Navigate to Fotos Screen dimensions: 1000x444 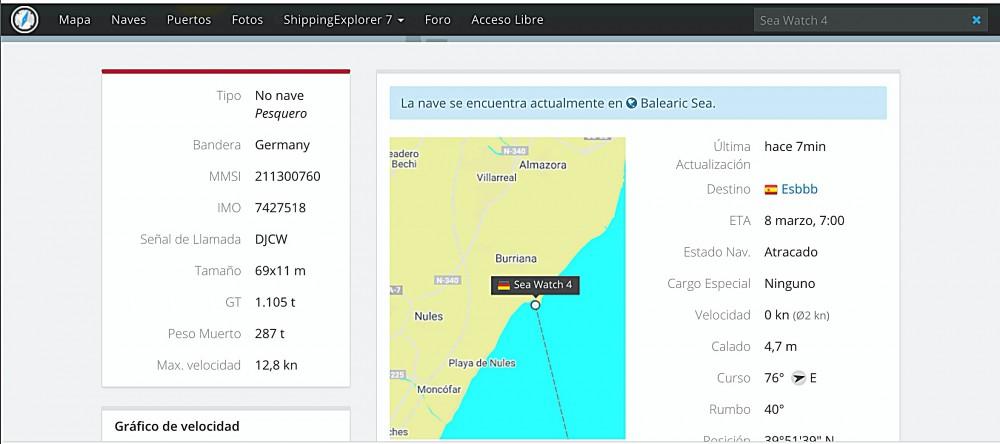tap(247, 20)
